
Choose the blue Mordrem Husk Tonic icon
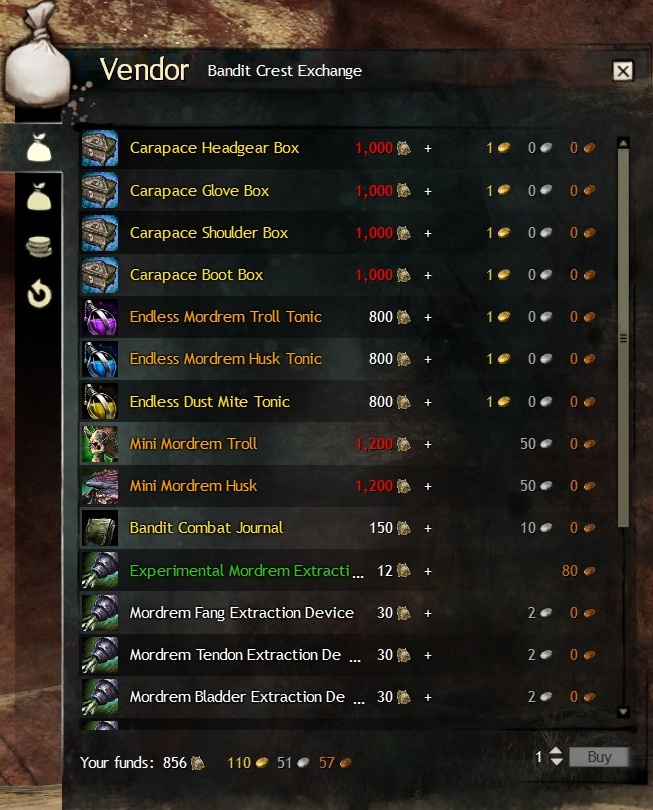tap(100, 359)
